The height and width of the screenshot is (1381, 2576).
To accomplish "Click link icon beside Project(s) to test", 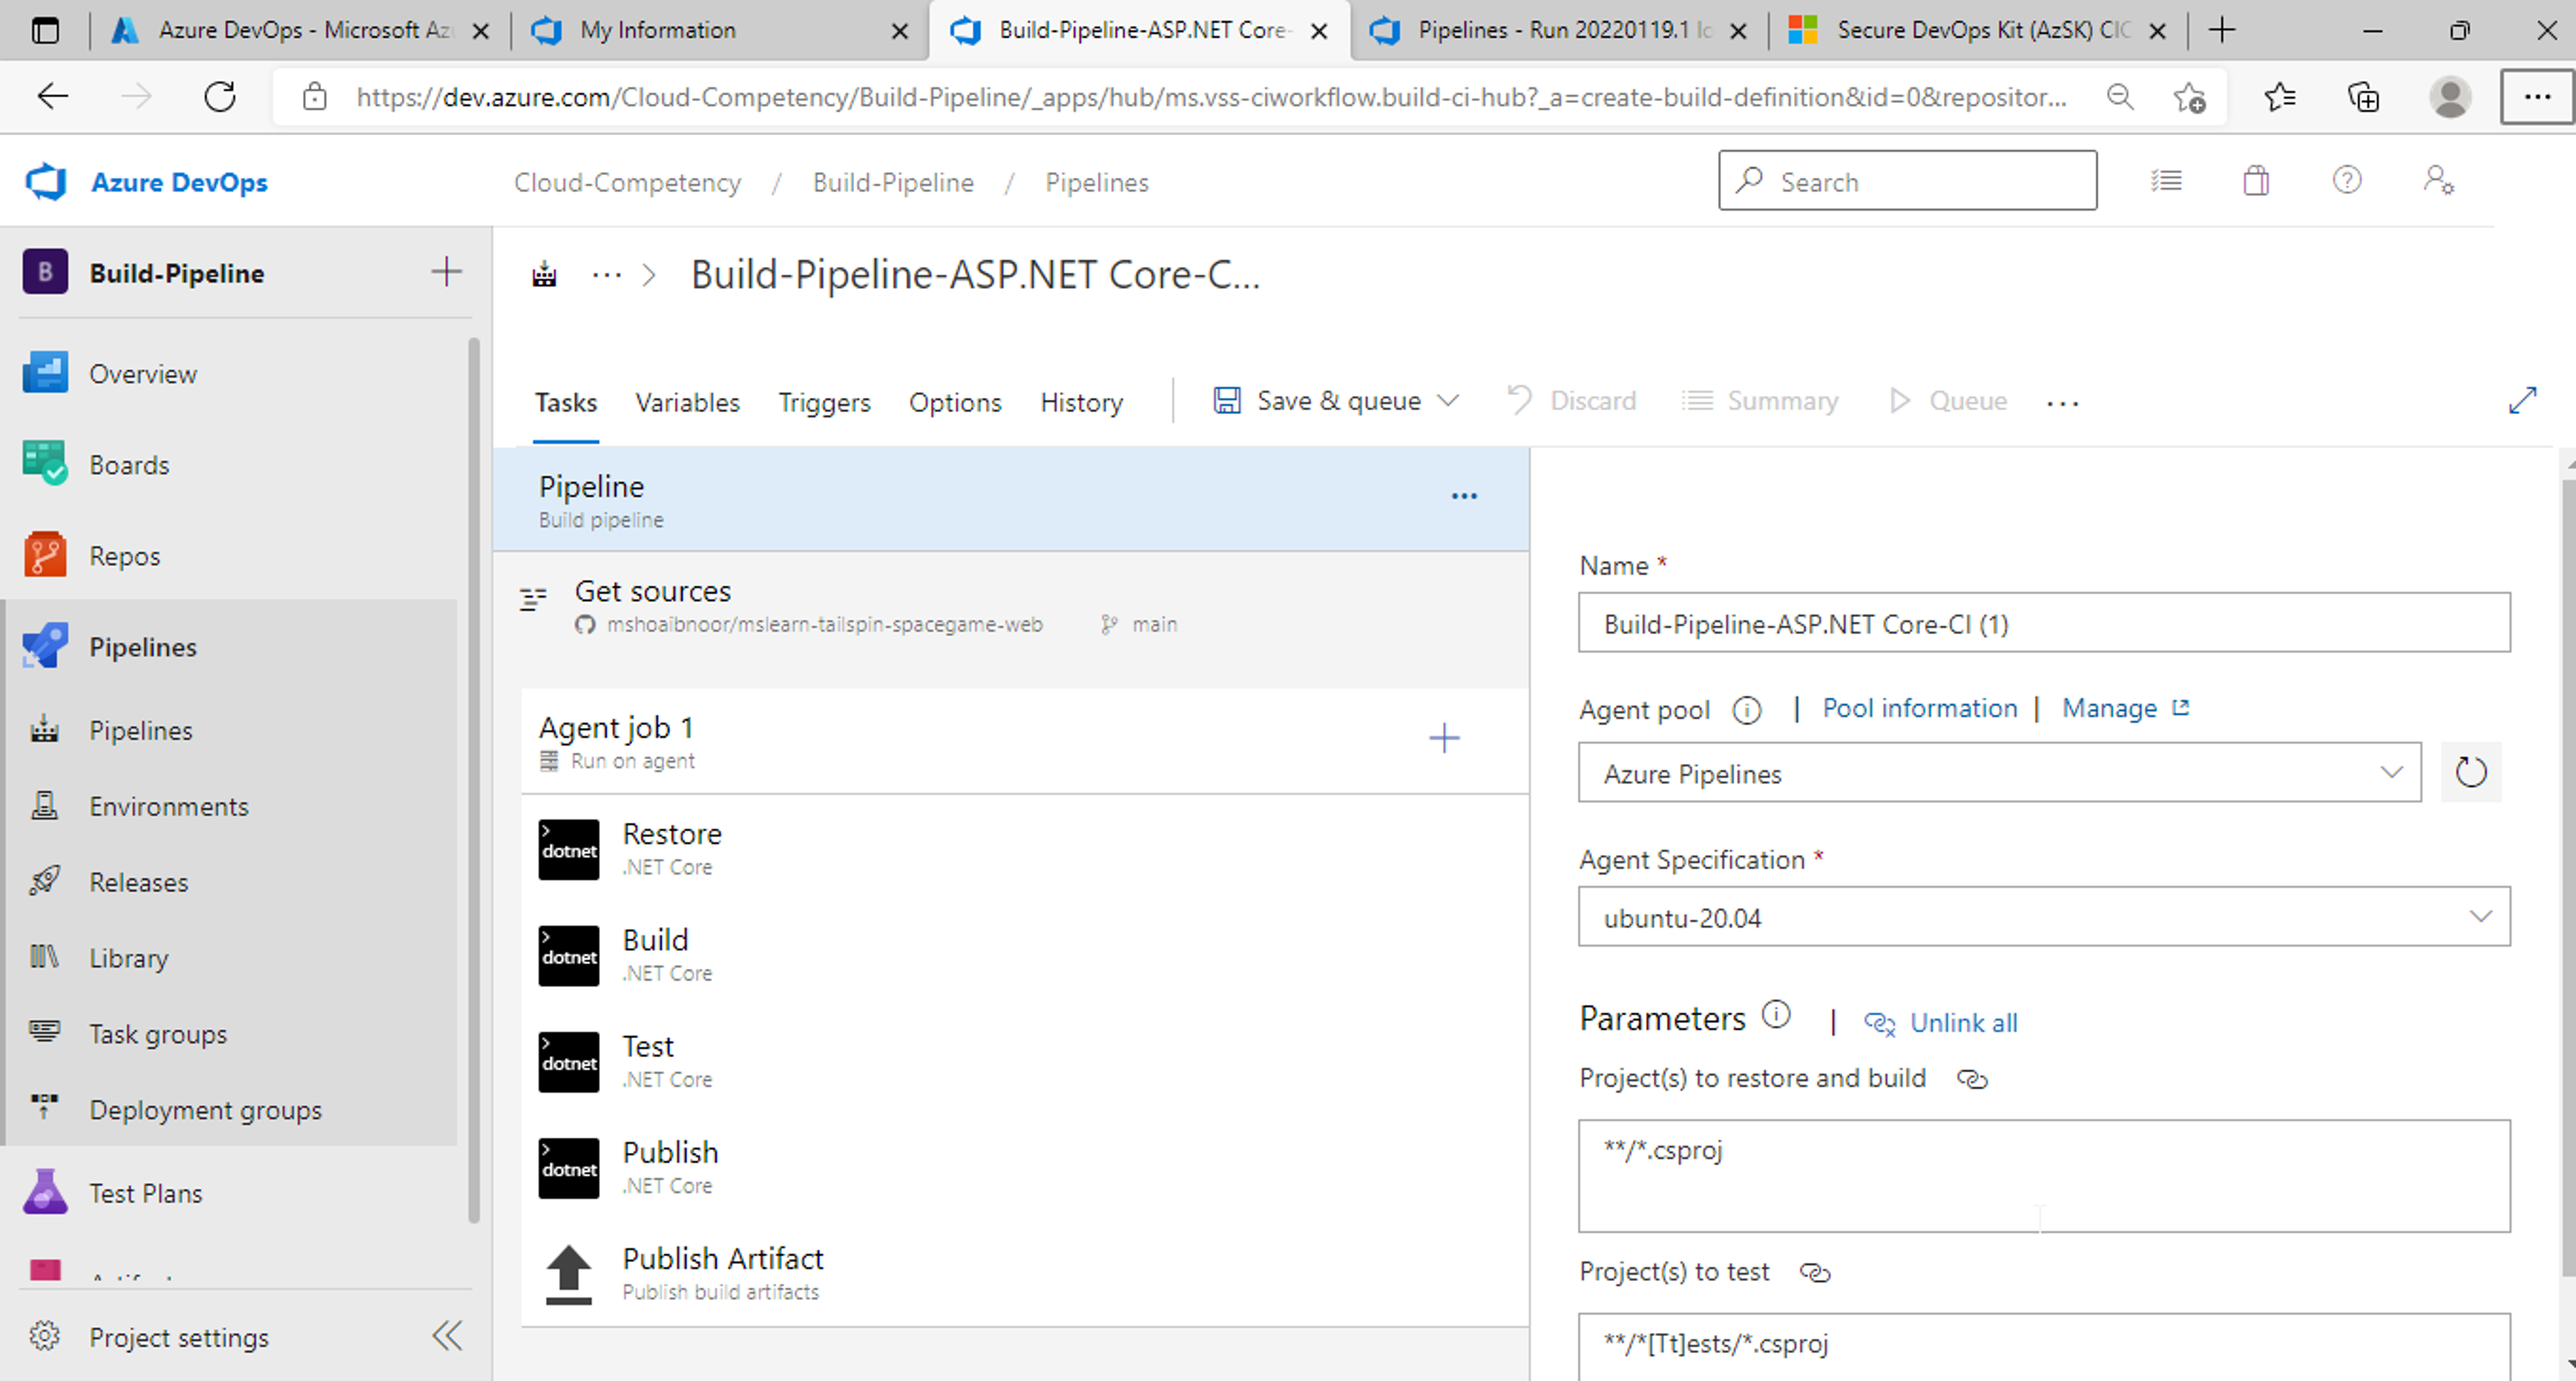I will (x=1815, y=1273).
